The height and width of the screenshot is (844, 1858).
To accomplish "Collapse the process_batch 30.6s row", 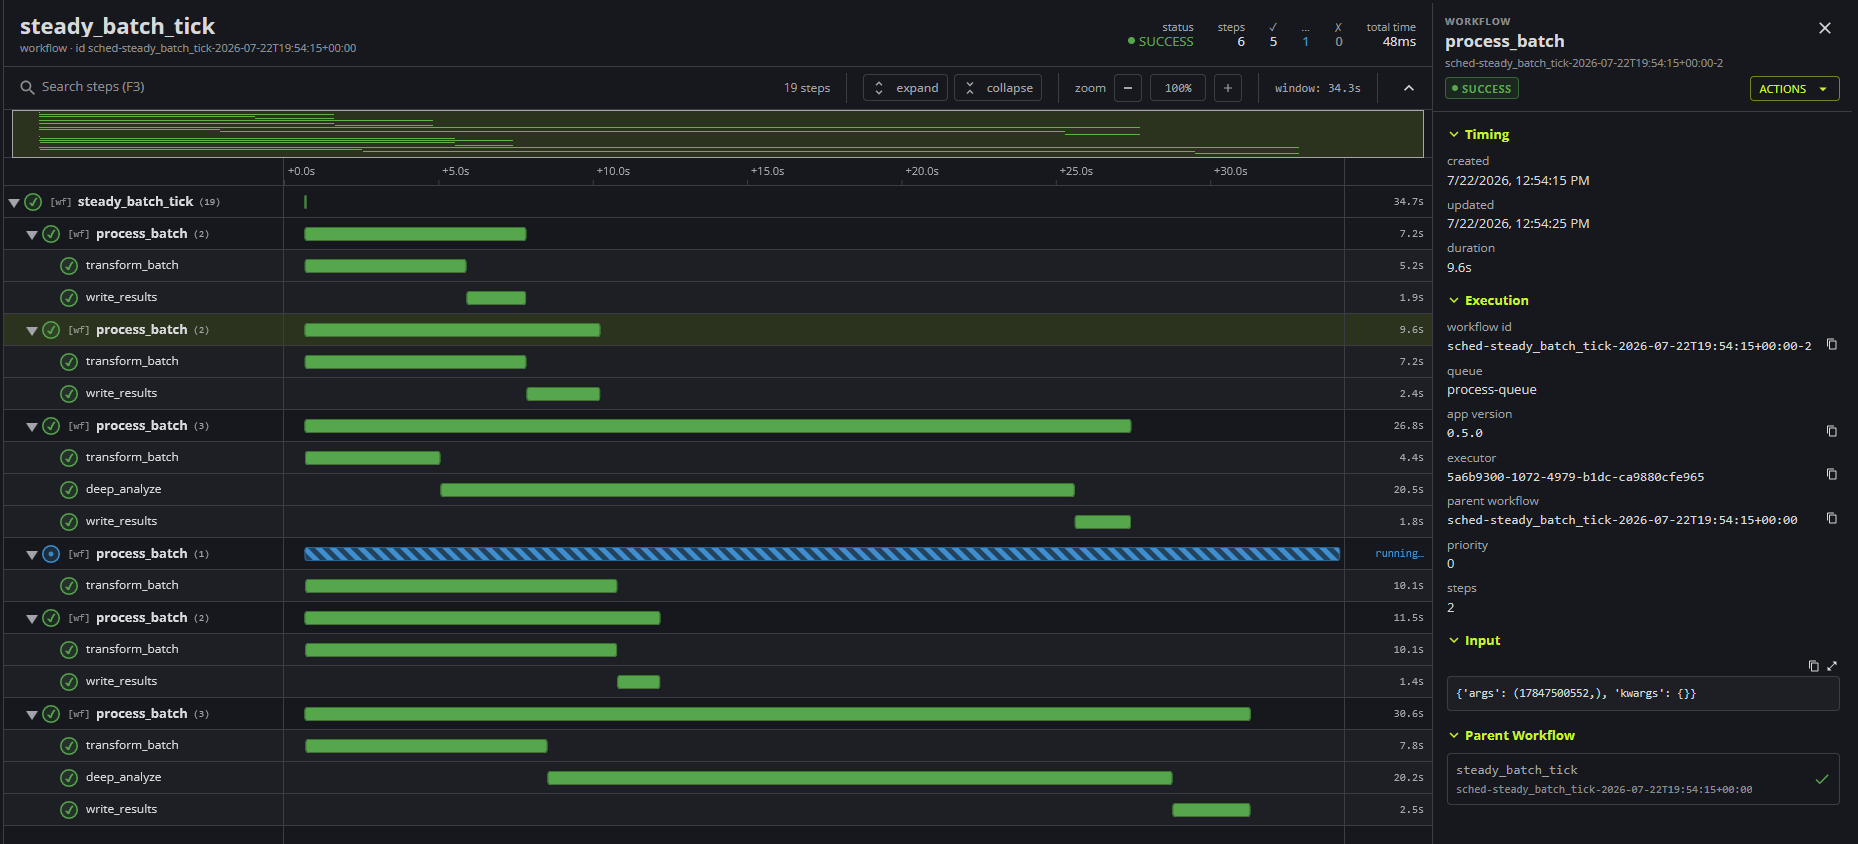I will click(32, 714).
